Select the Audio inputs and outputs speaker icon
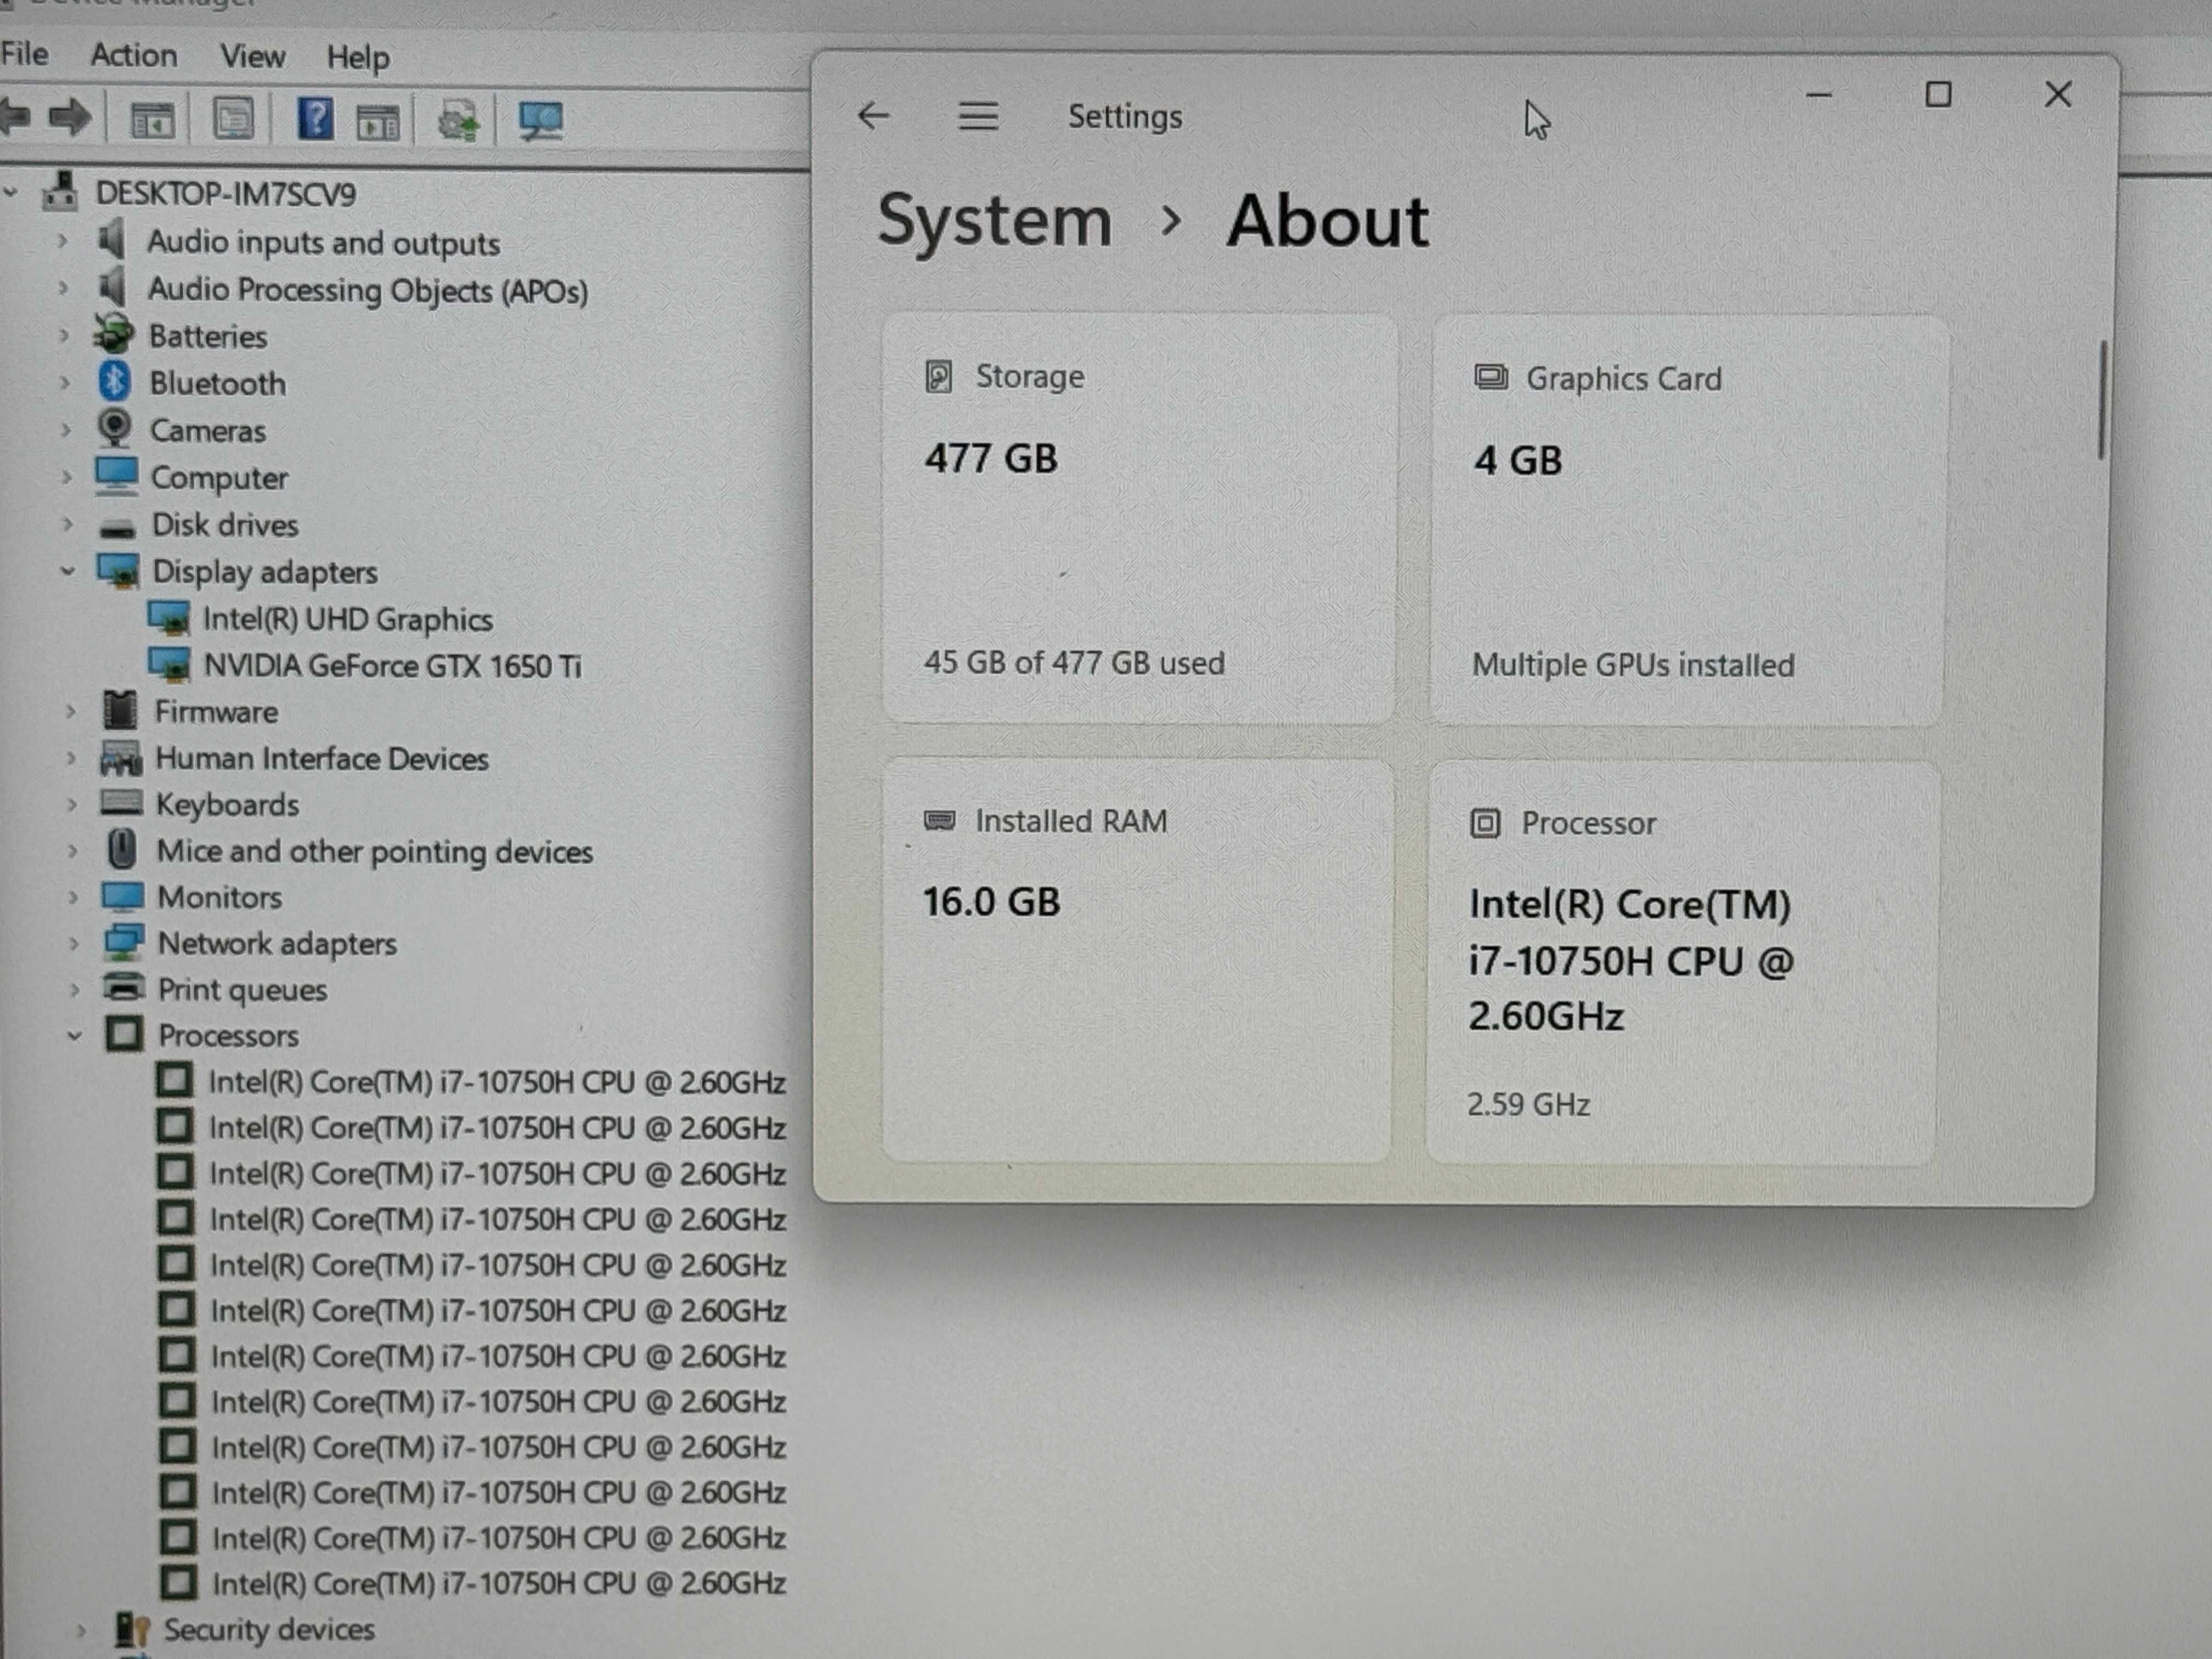The width and height of the screenshot is (2212, 1659). [x=113, y=240]
